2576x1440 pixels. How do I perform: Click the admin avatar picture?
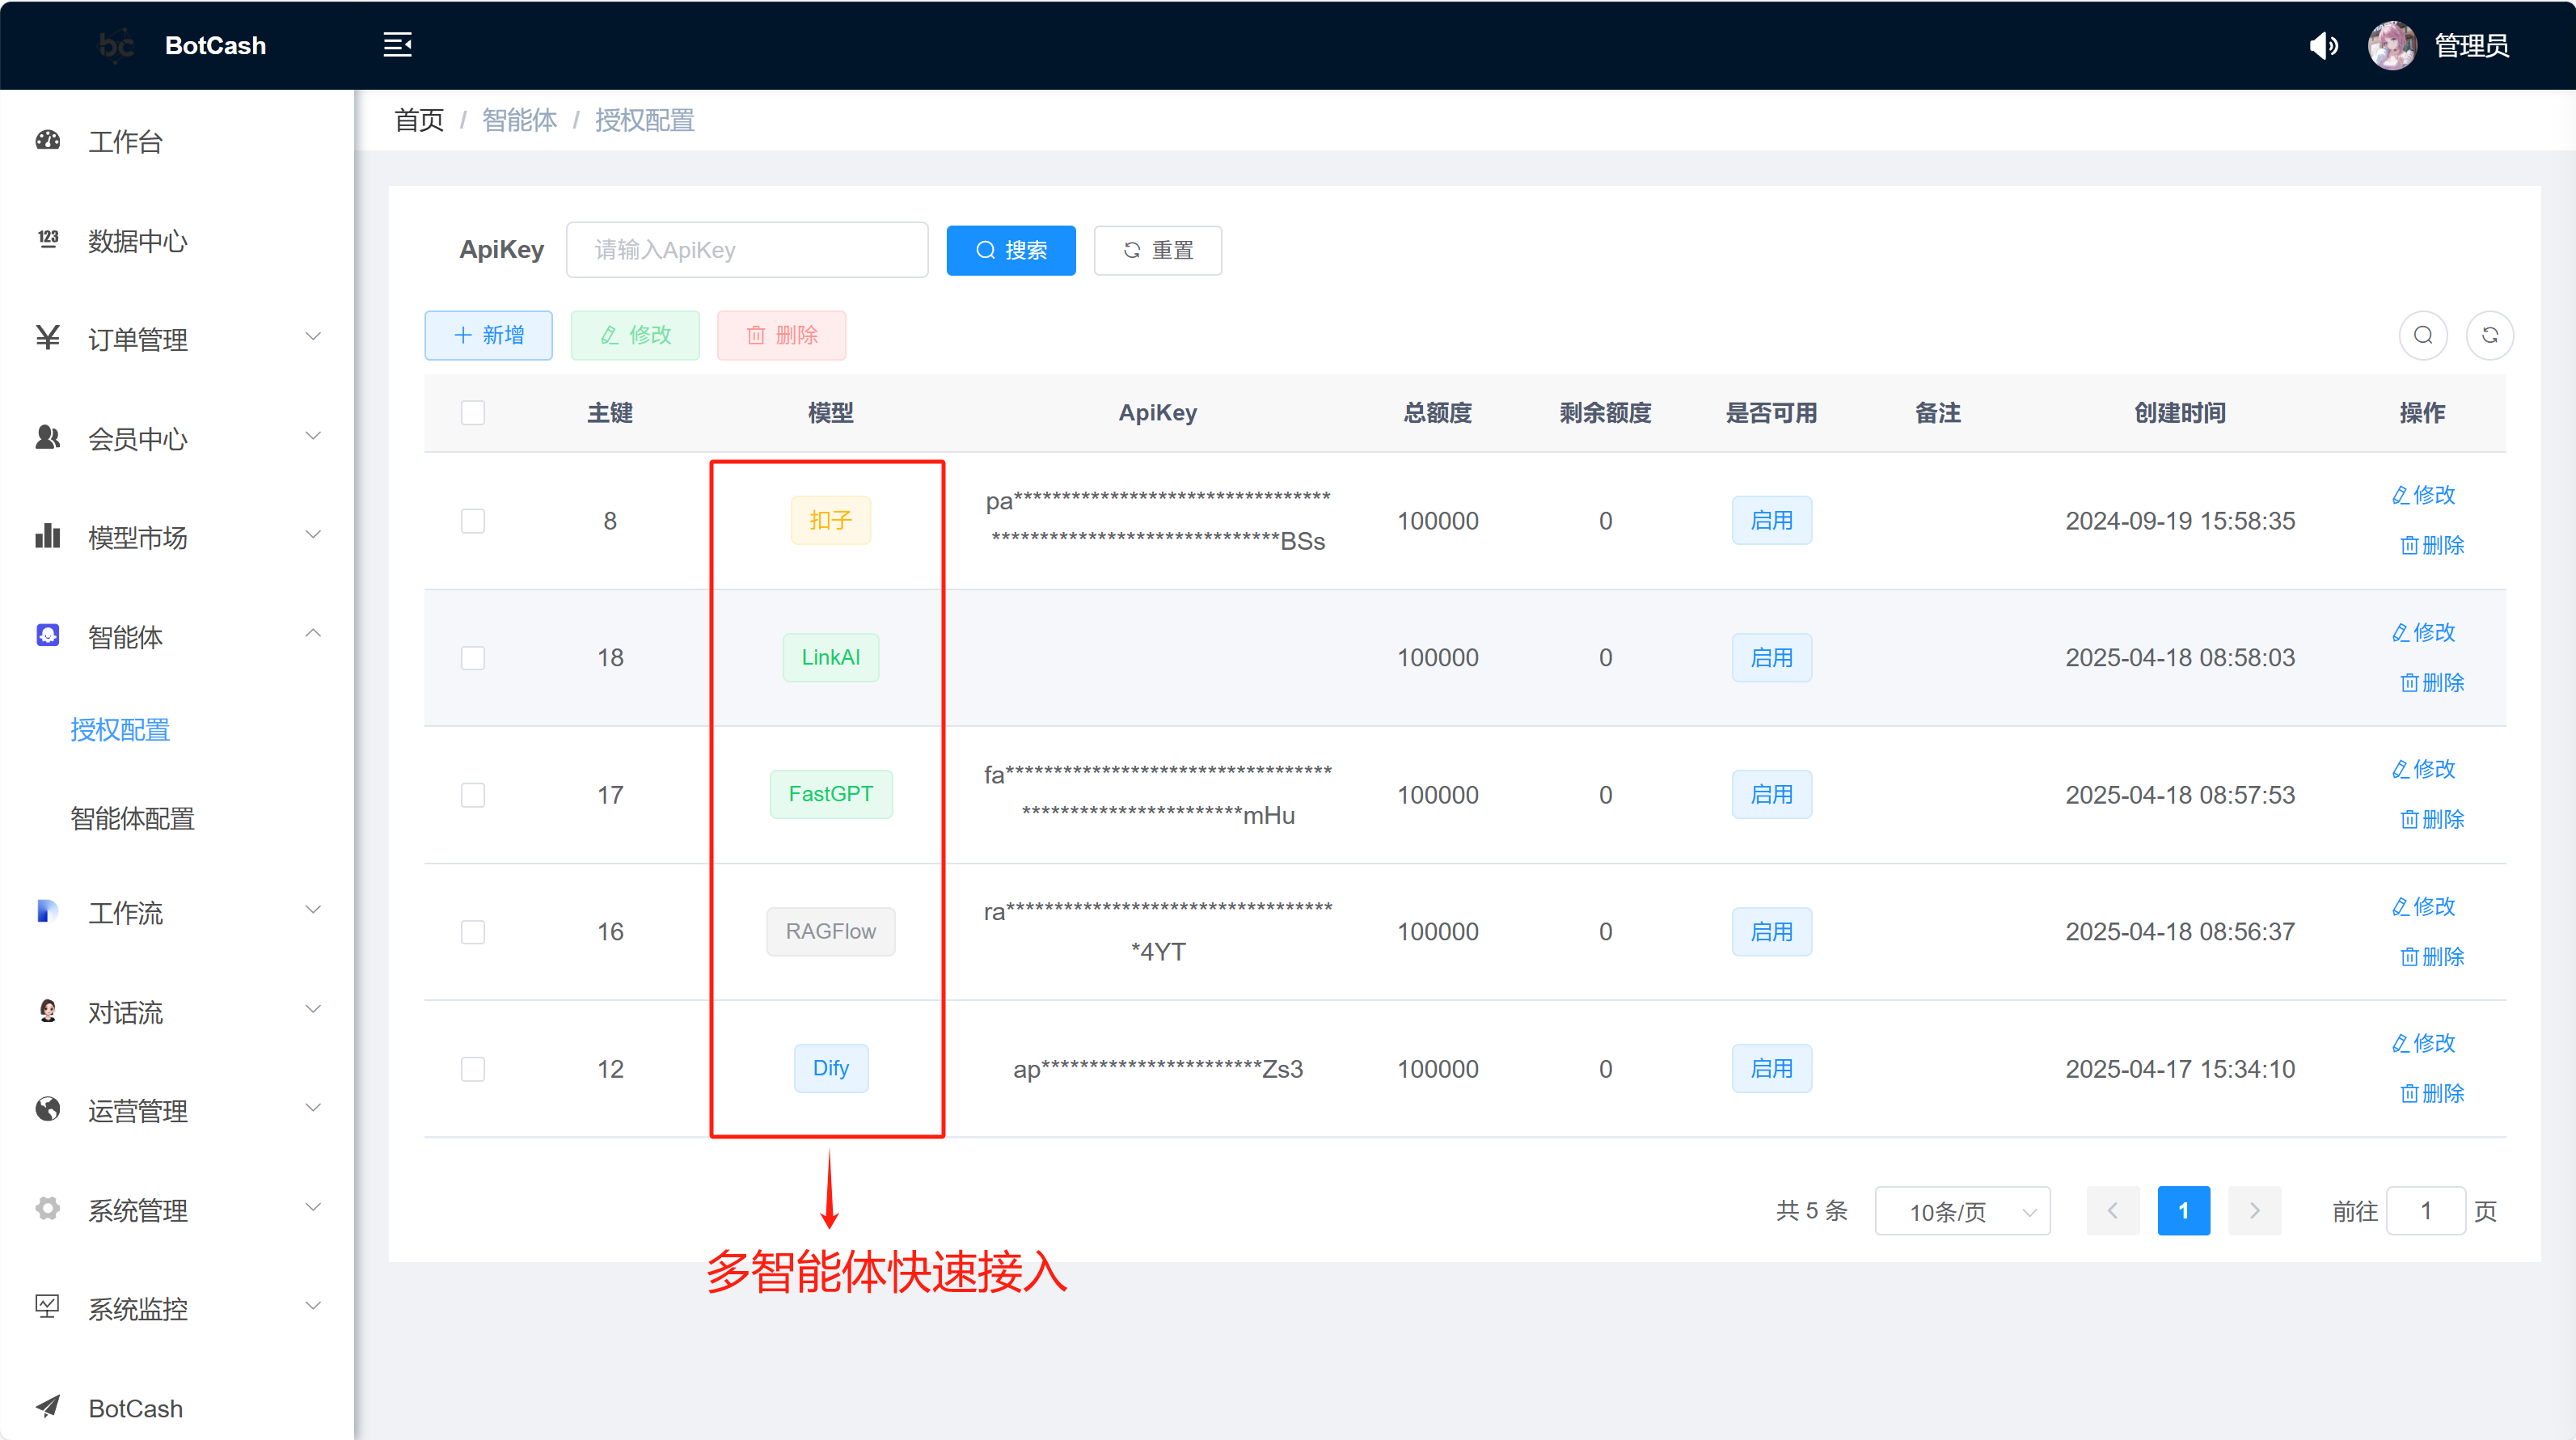[2392, 46]
